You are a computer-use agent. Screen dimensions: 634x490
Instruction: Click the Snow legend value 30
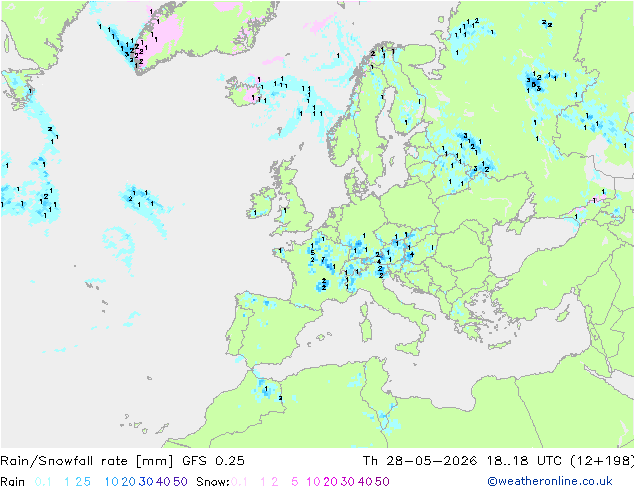click(x=348, y=482)
